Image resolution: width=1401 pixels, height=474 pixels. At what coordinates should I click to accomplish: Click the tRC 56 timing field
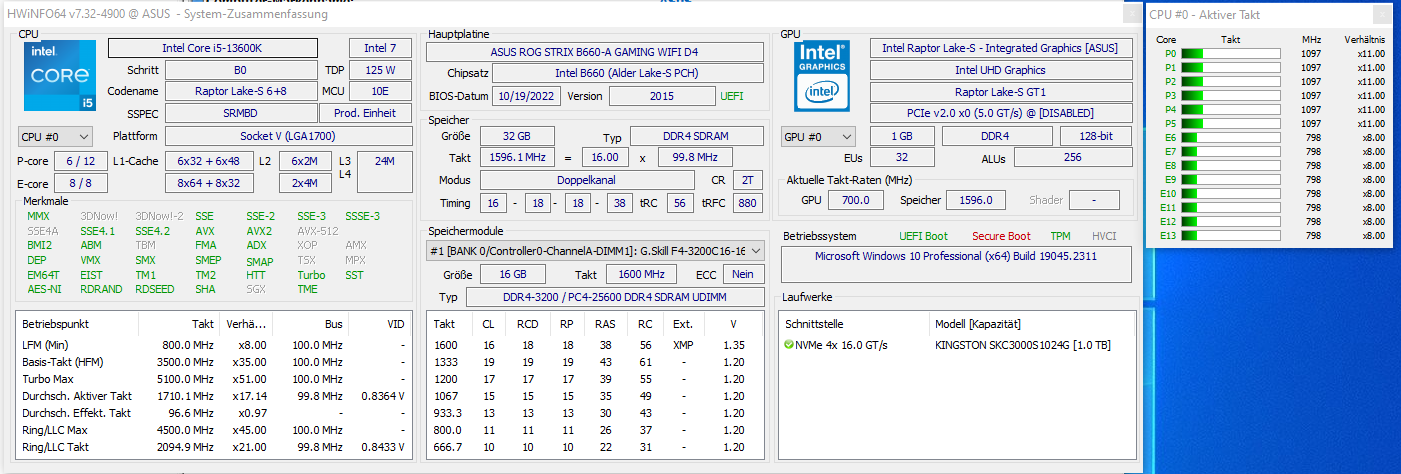pos(681,203)
